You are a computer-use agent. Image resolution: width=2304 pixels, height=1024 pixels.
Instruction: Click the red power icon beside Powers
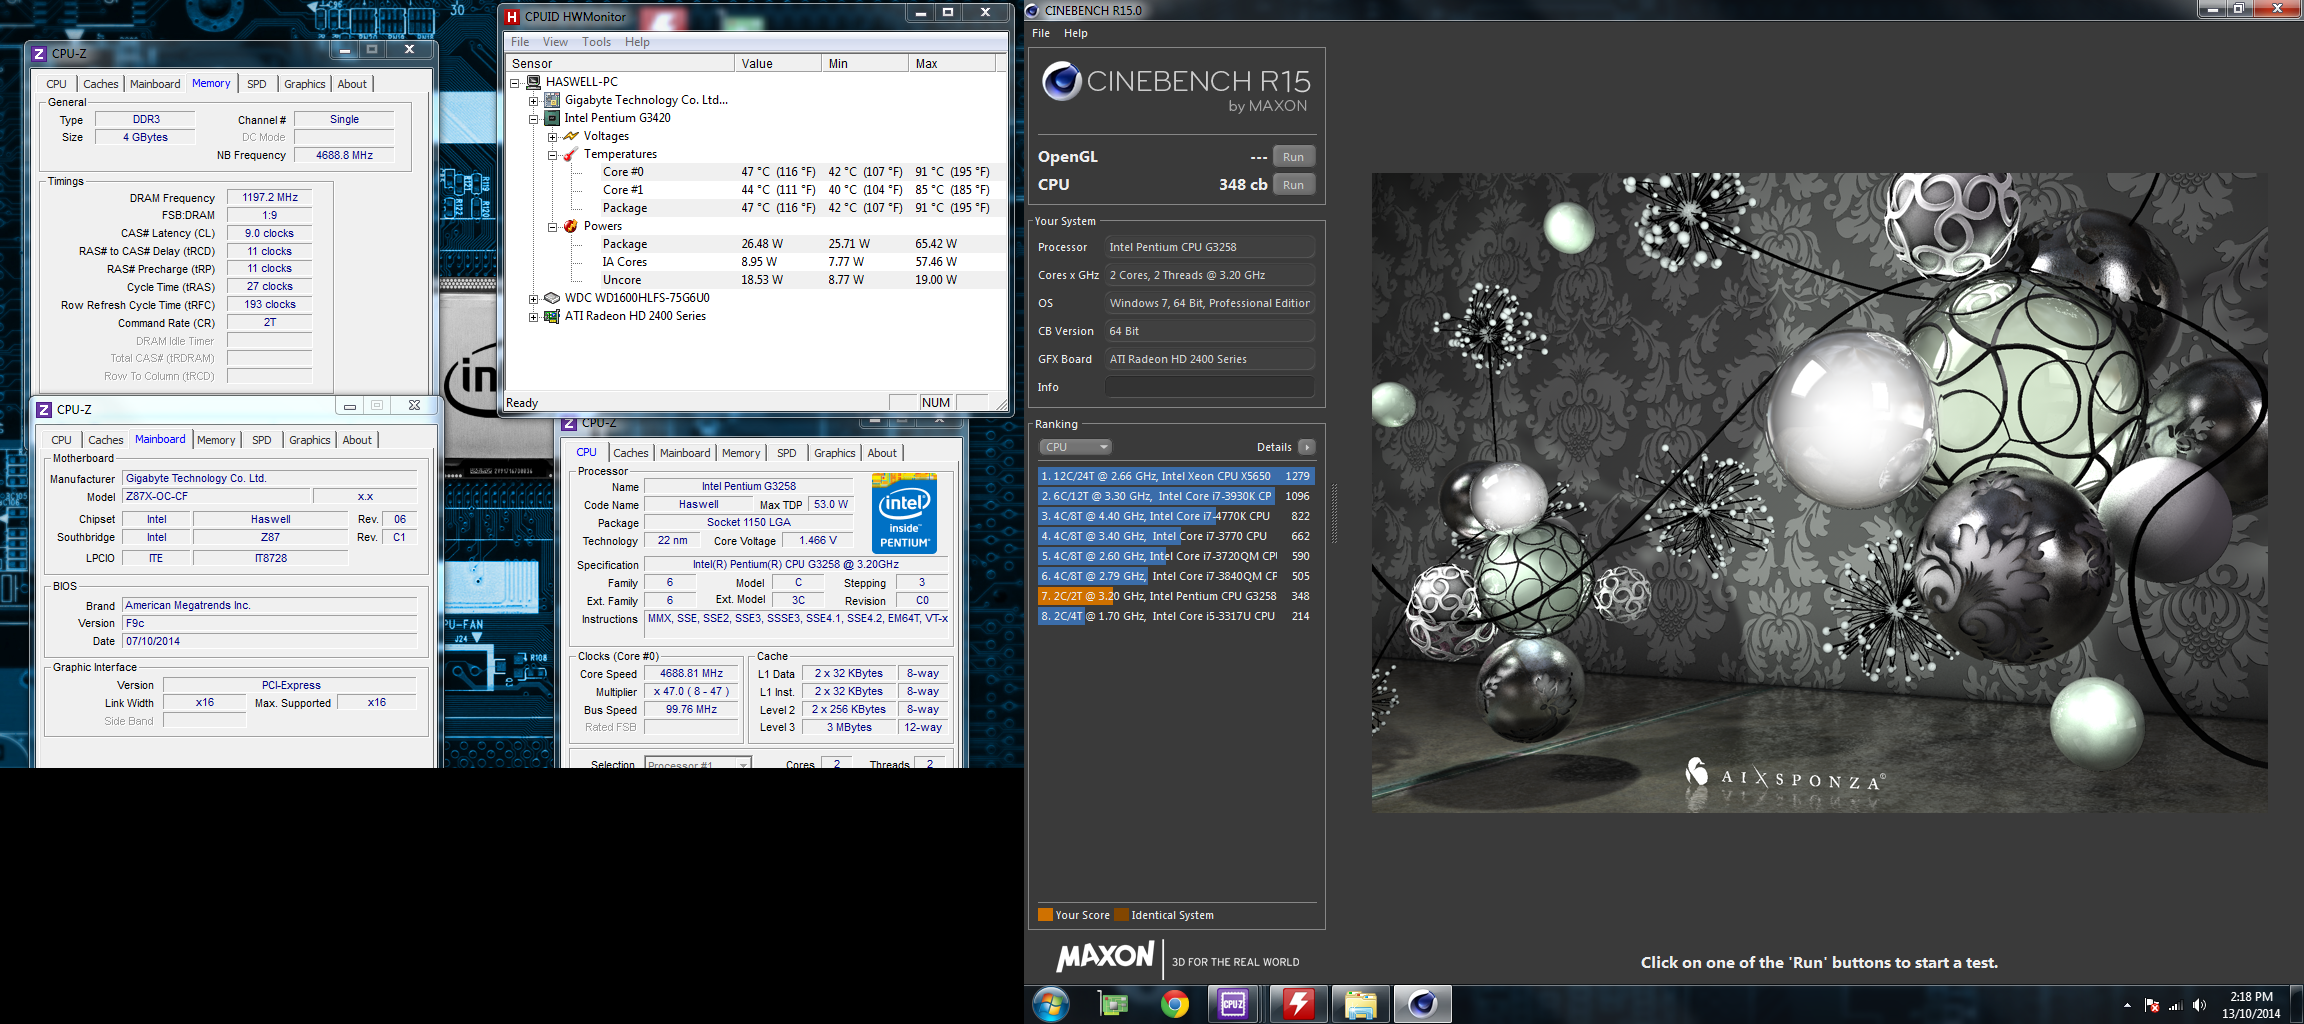tap(571, 226)
